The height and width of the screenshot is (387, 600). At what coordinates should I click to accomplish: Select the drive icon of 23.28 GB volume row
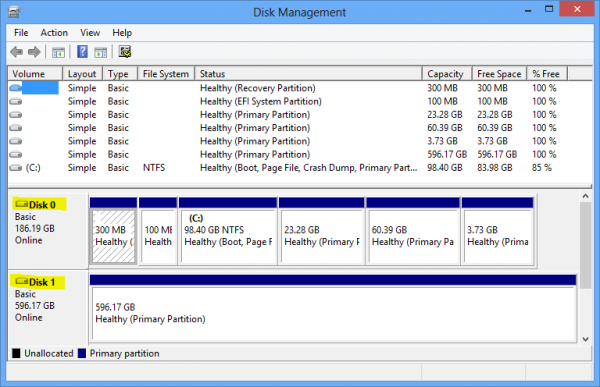click(x=16, y=115)
